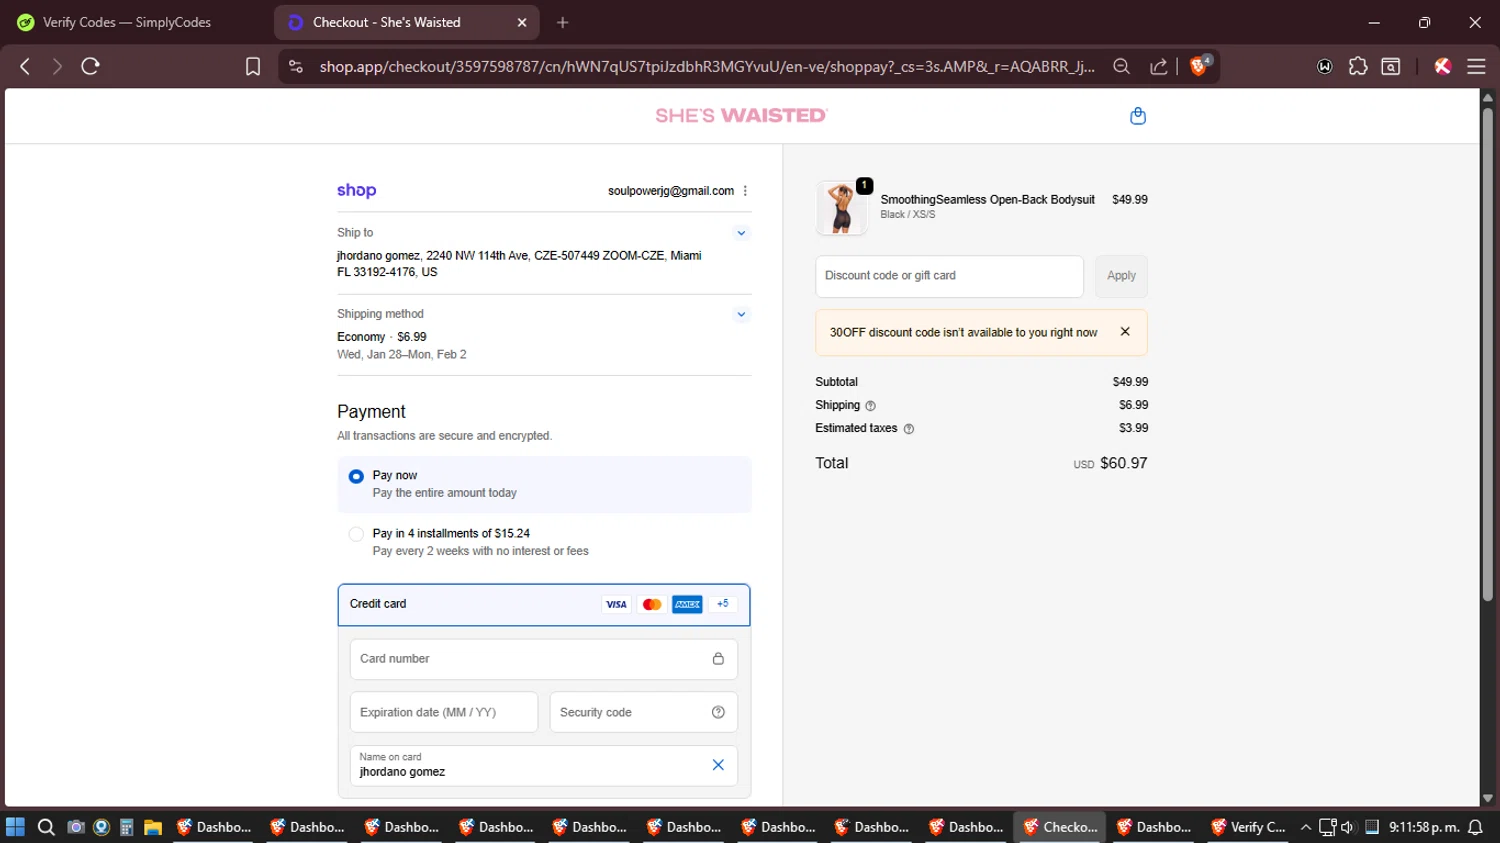
Task: Open the sidebar search panel icon
Action: tap(1391, 66)
